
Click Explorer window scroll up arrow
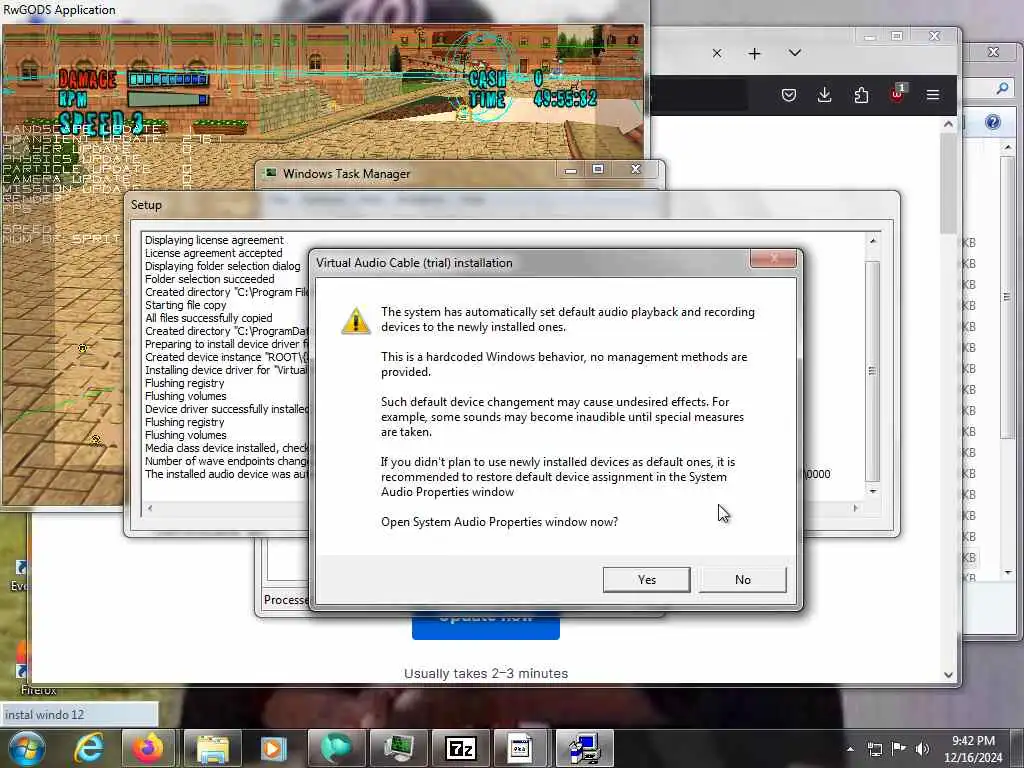tap(1008, 148)
